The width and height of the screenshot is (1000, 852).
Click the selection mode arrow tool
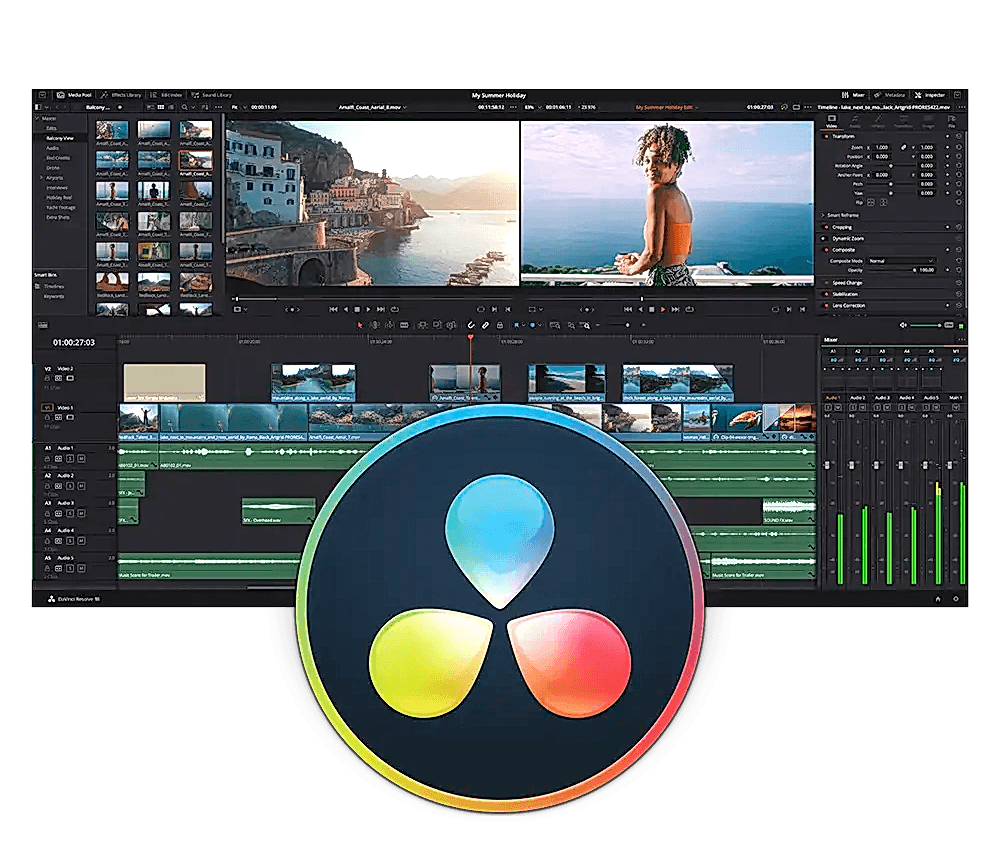(361, 325)
